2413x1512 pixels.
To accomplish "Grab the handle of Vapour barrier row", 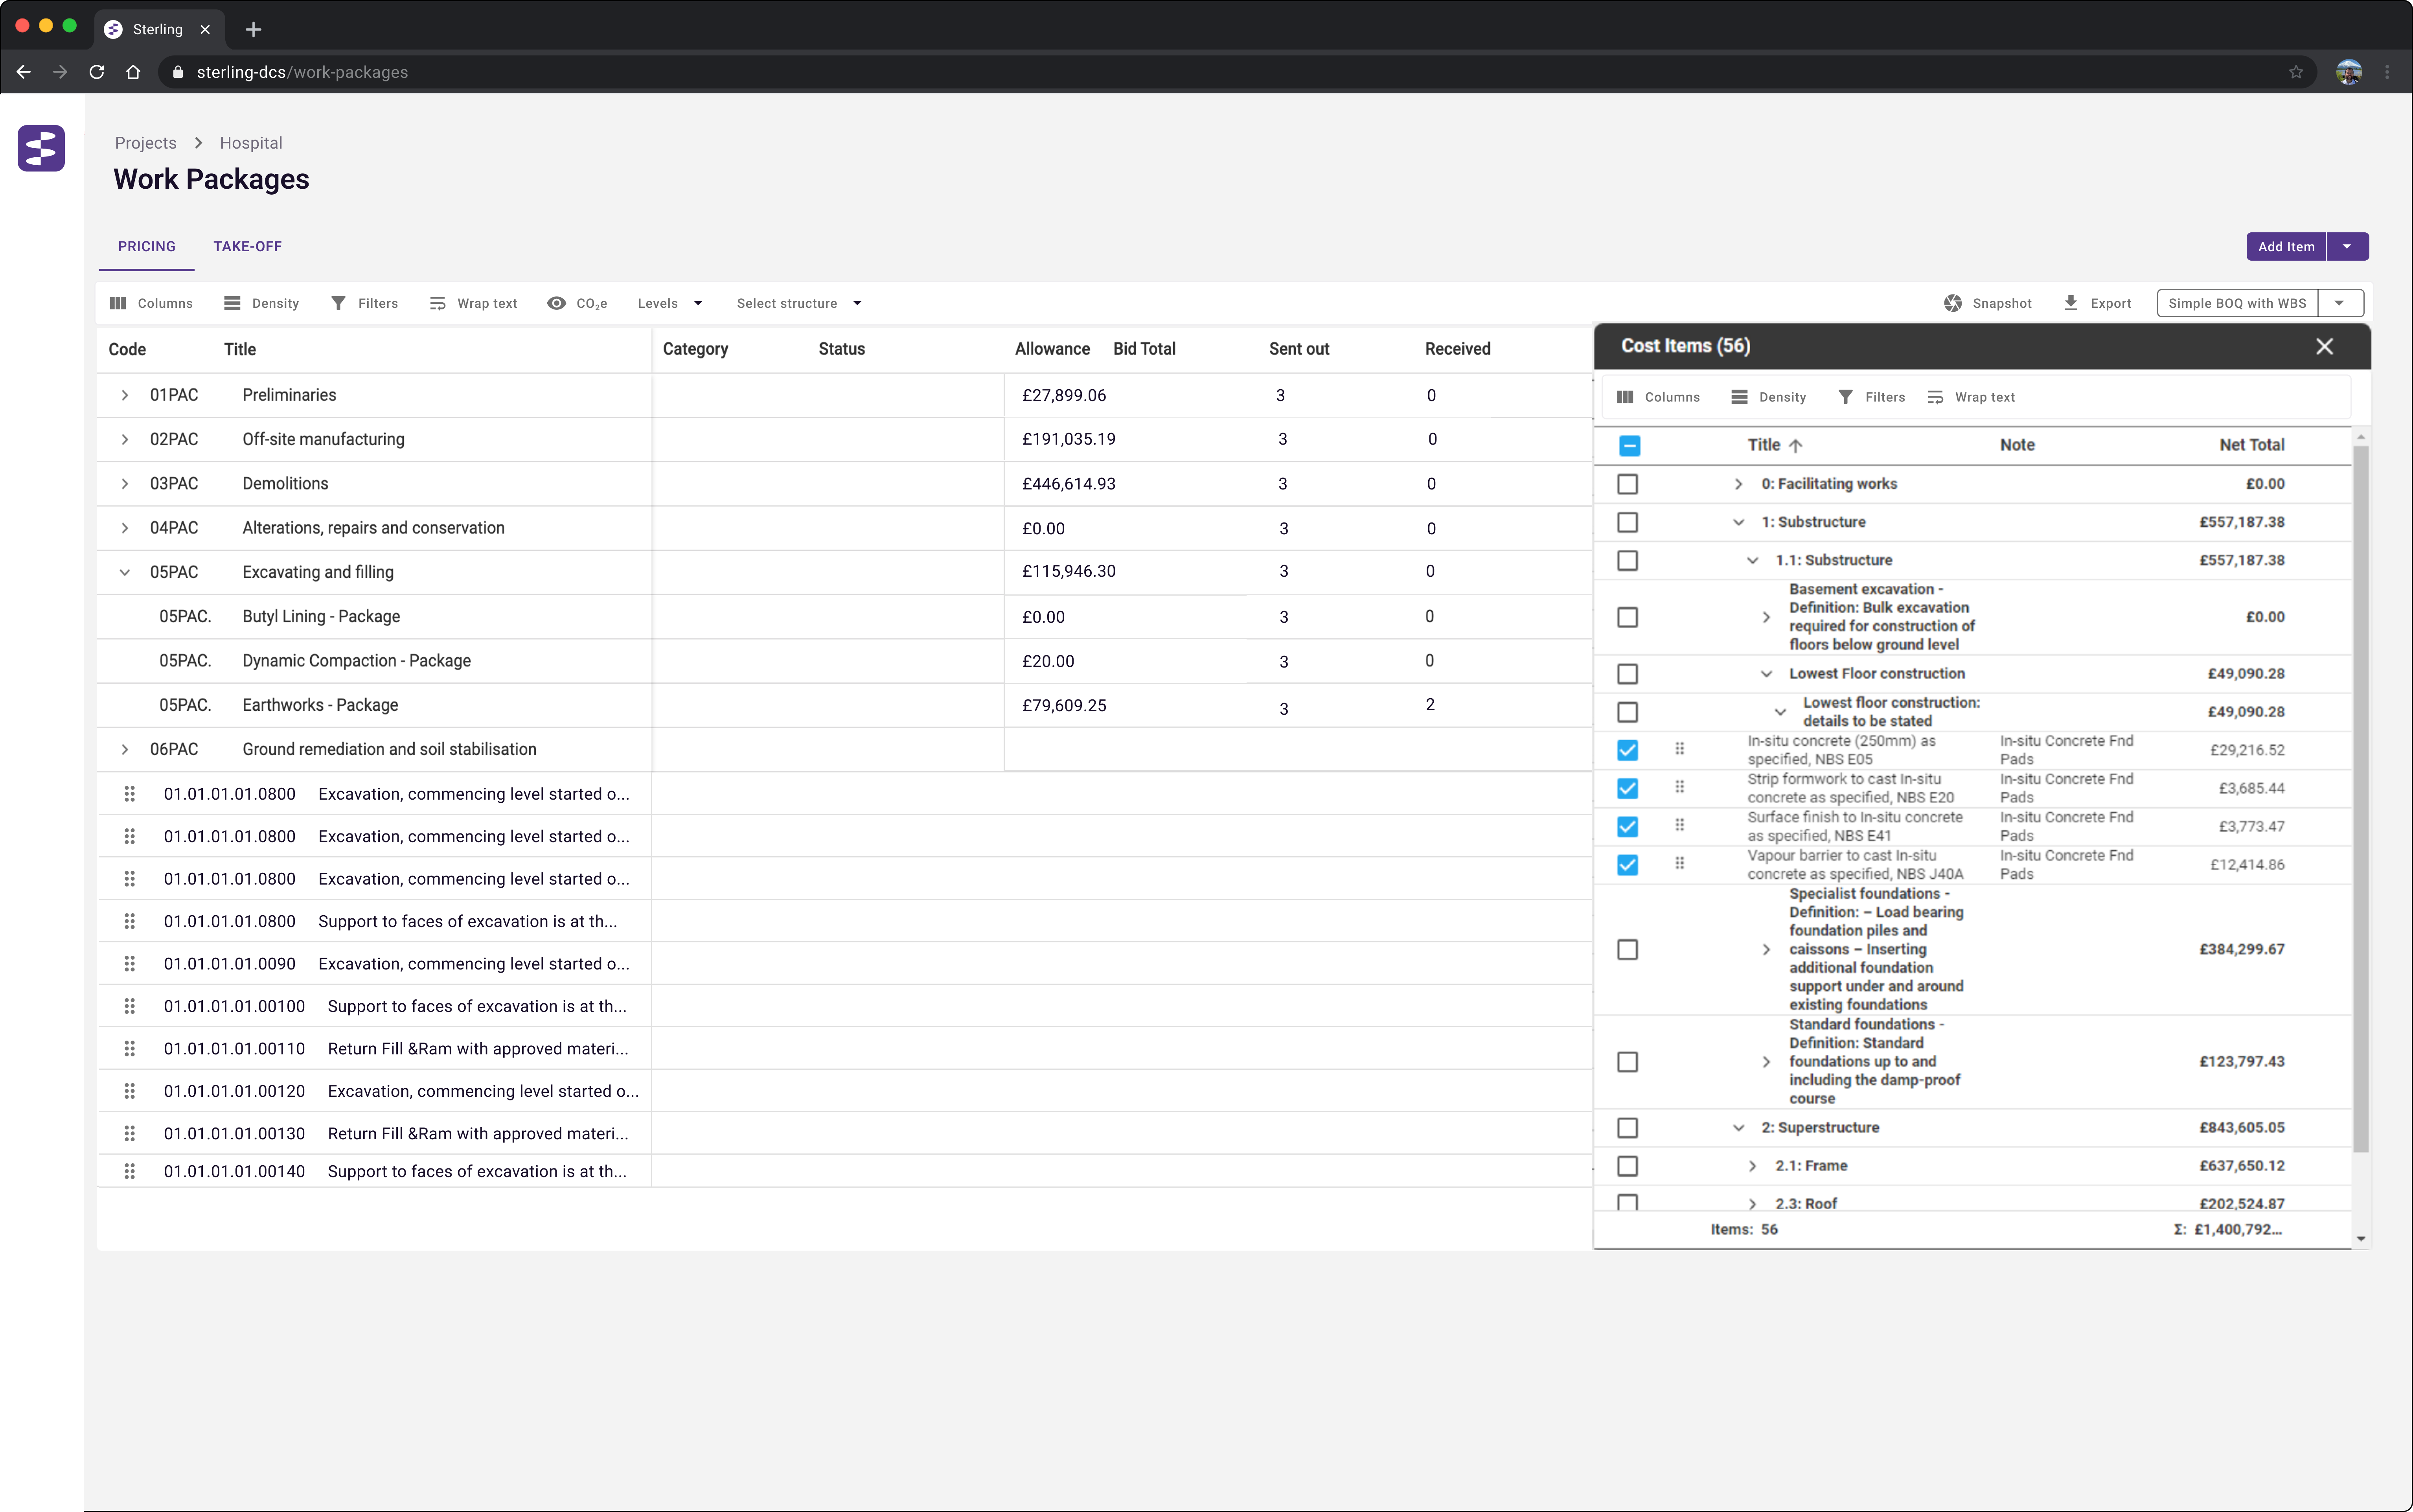I will [1679, 863].
